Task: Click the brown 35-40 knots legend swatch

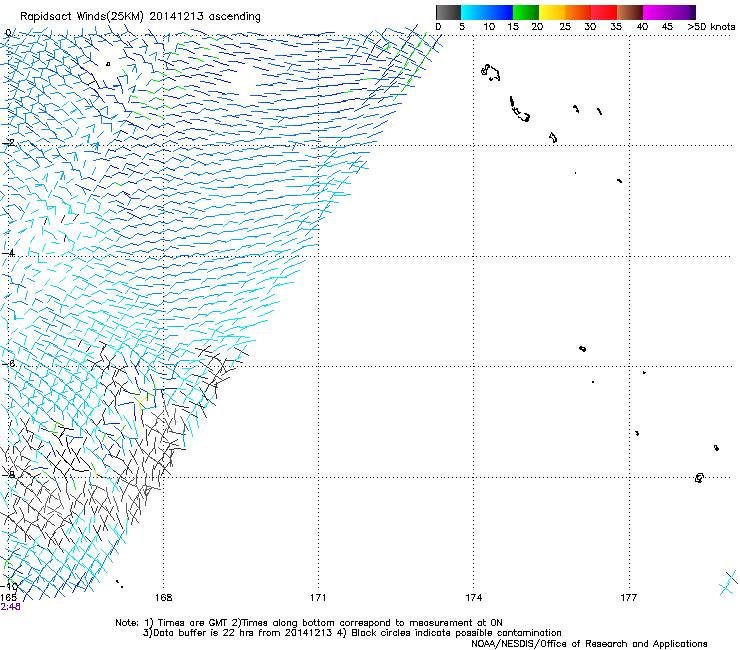Action: [x=630, y=12]
